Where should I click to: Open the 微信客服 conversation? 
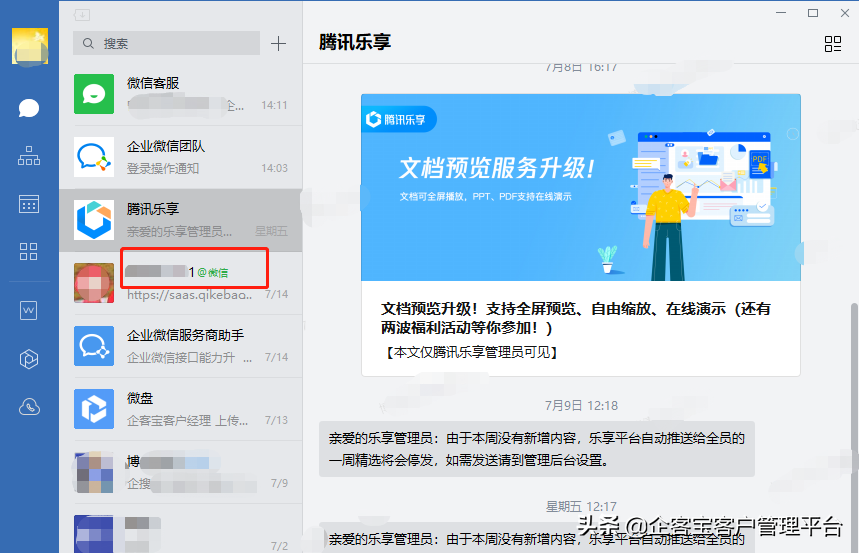coord(181,94)
